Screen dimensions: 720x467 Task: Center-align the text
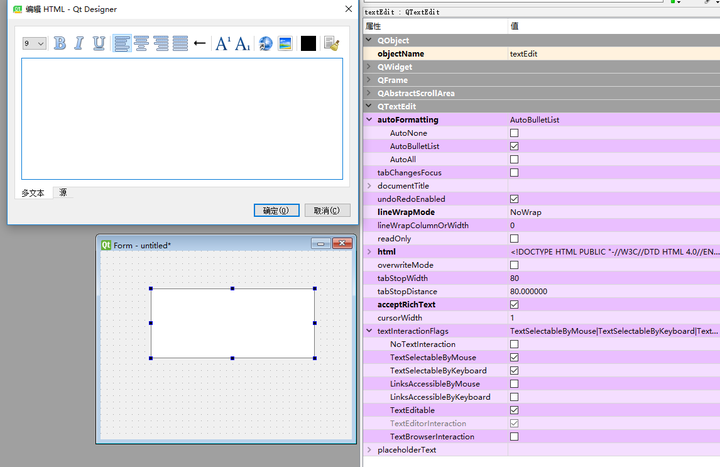(141, 43)
